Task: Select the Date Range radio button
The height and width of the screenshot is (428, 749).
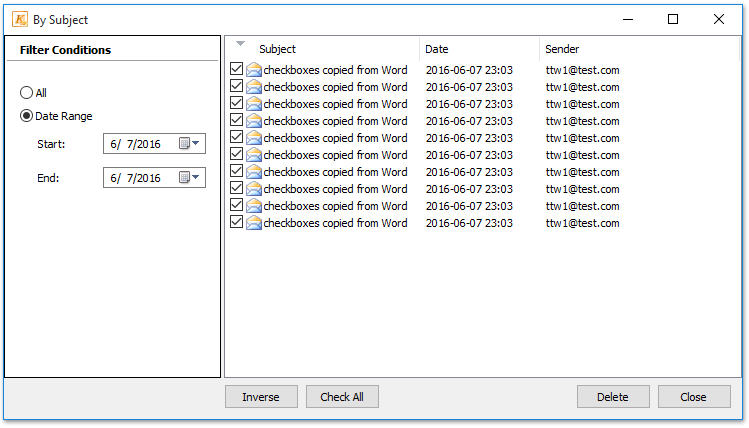Action: pos(26,116)
